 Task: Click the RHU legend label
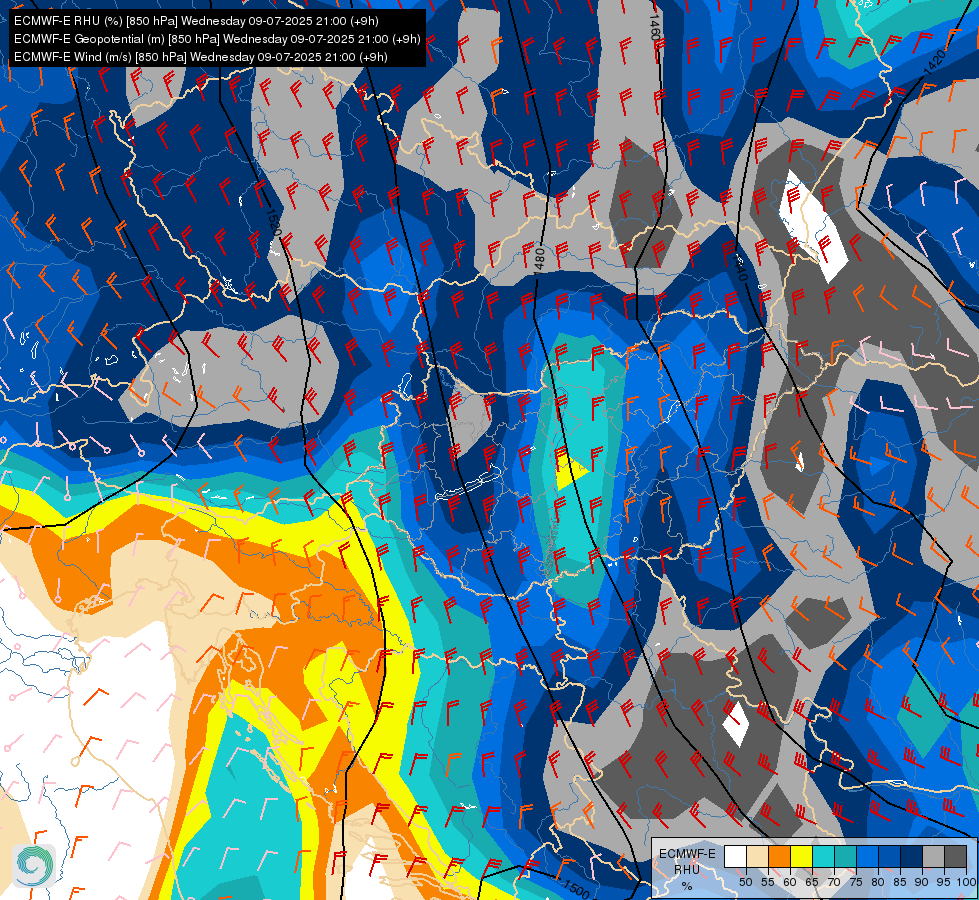687,869
